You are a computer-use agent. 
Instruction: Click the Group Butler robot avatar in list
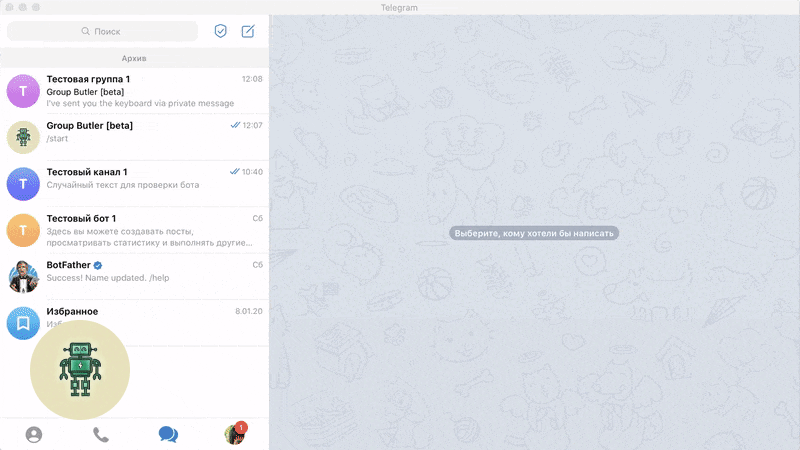23,137
